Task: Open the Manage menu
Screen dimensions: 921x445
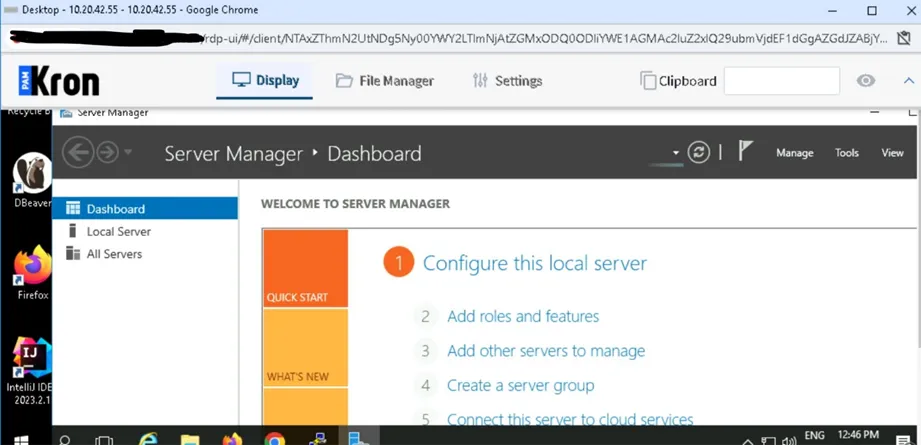Action: pos(795,153)
